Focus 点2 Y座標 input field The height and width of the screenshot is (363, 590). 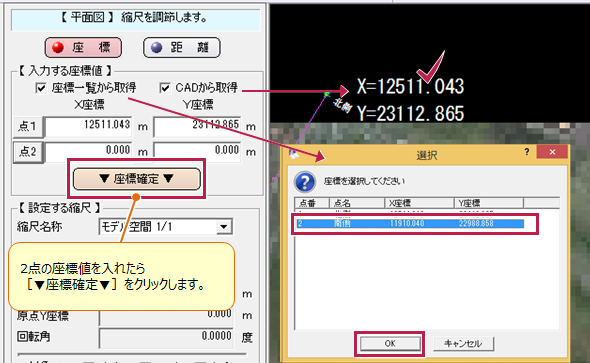tap(197, 151)
